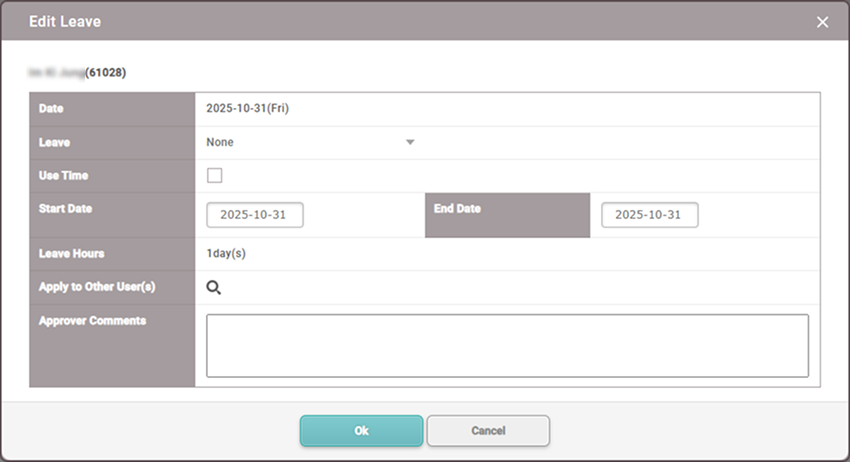
Task: Click the Apply to Other User(s) label
Action: coord(96,287)
